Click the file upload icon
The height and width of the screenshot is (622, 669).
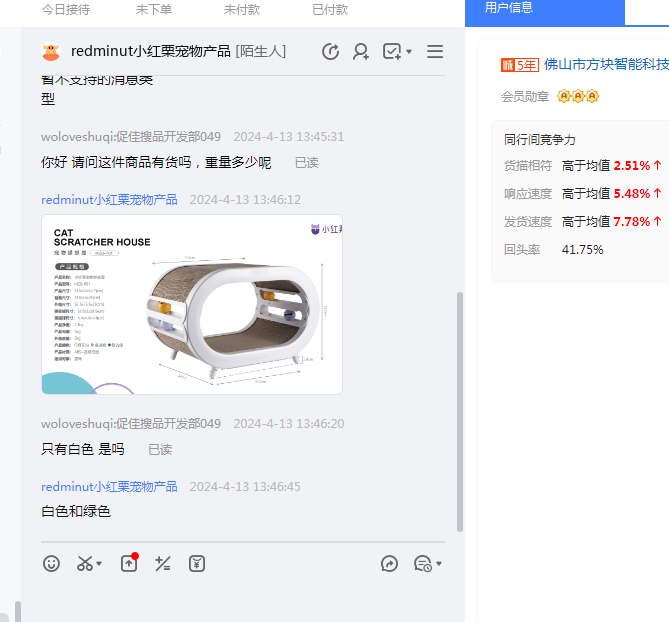(128, 564)
